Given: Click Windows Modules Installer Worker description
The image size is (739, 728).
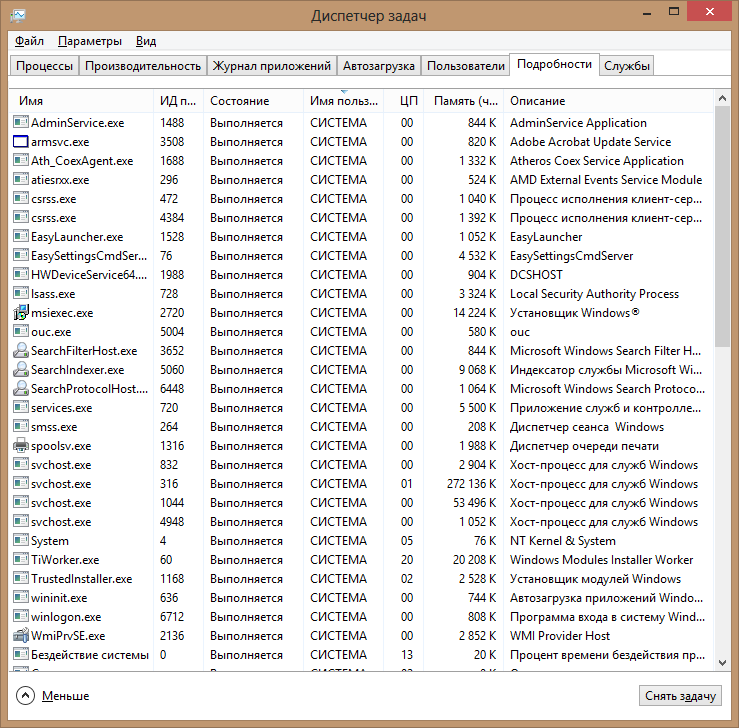Looking at the screenshot, I should [601, 560].
